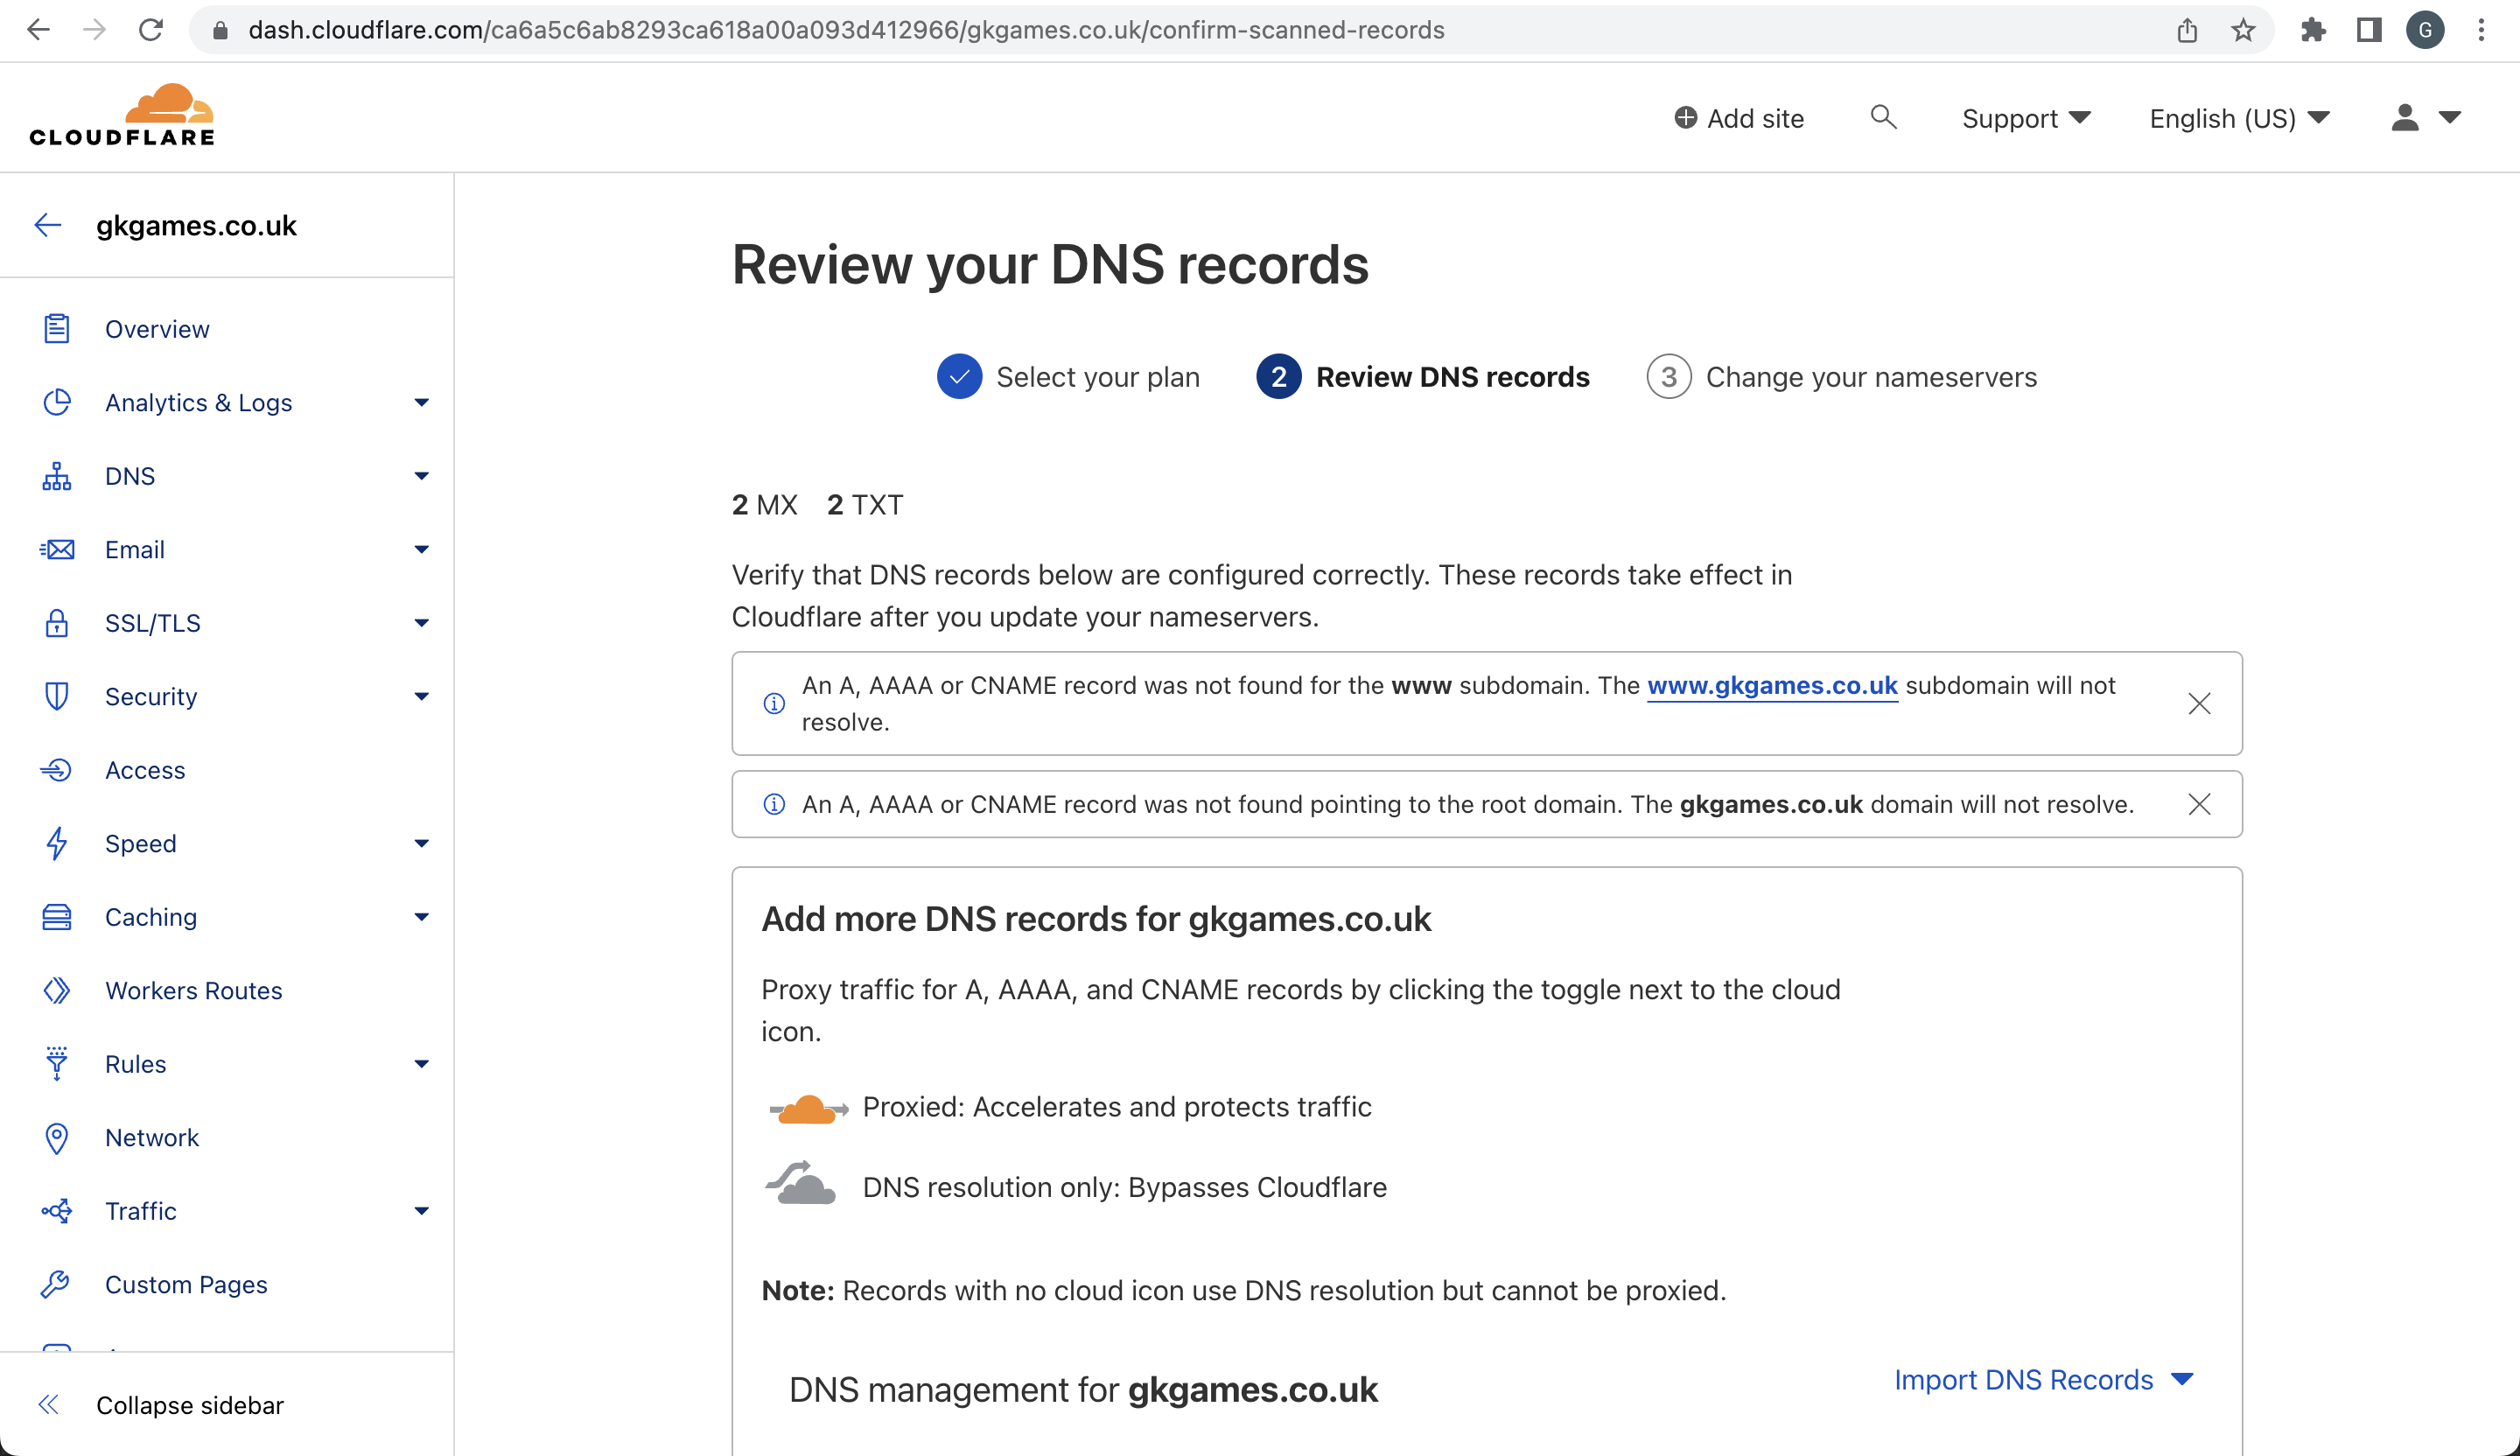Click the site lock icon in address bar
The image size is (2520, 1456).
tap(221, 30)
